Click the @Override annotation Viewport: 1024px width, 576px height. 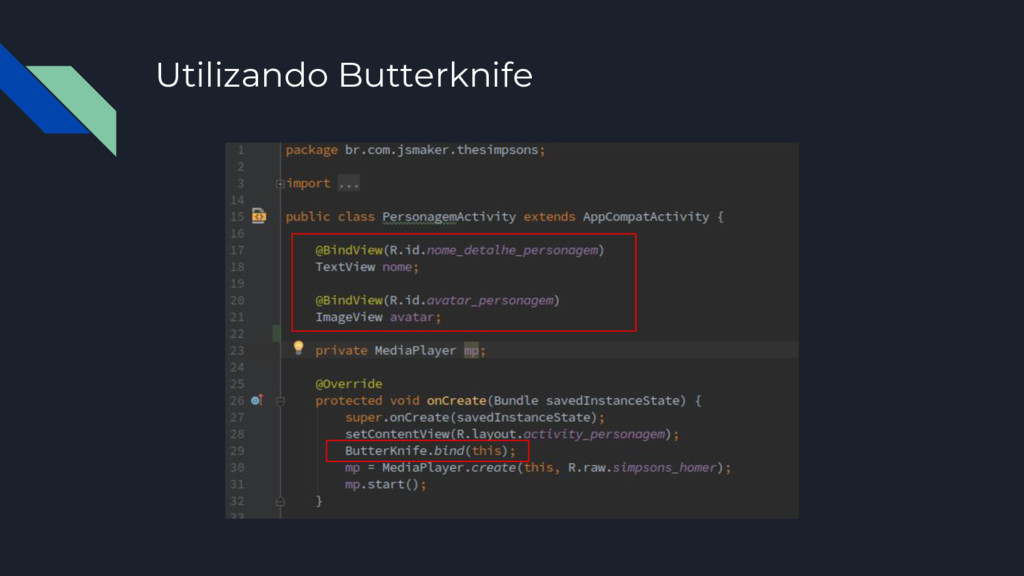click(349, 384)
